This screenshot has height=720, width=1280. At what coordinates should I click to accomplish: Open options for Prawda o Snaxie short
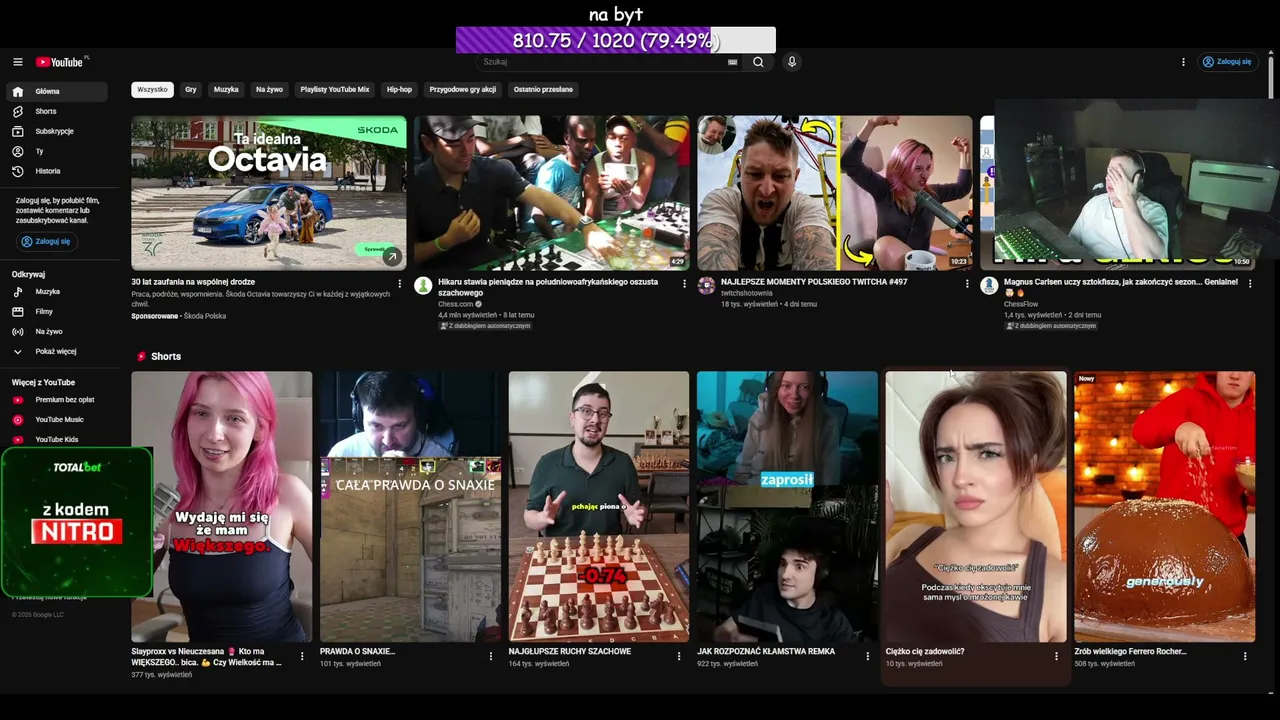point(491,657)
